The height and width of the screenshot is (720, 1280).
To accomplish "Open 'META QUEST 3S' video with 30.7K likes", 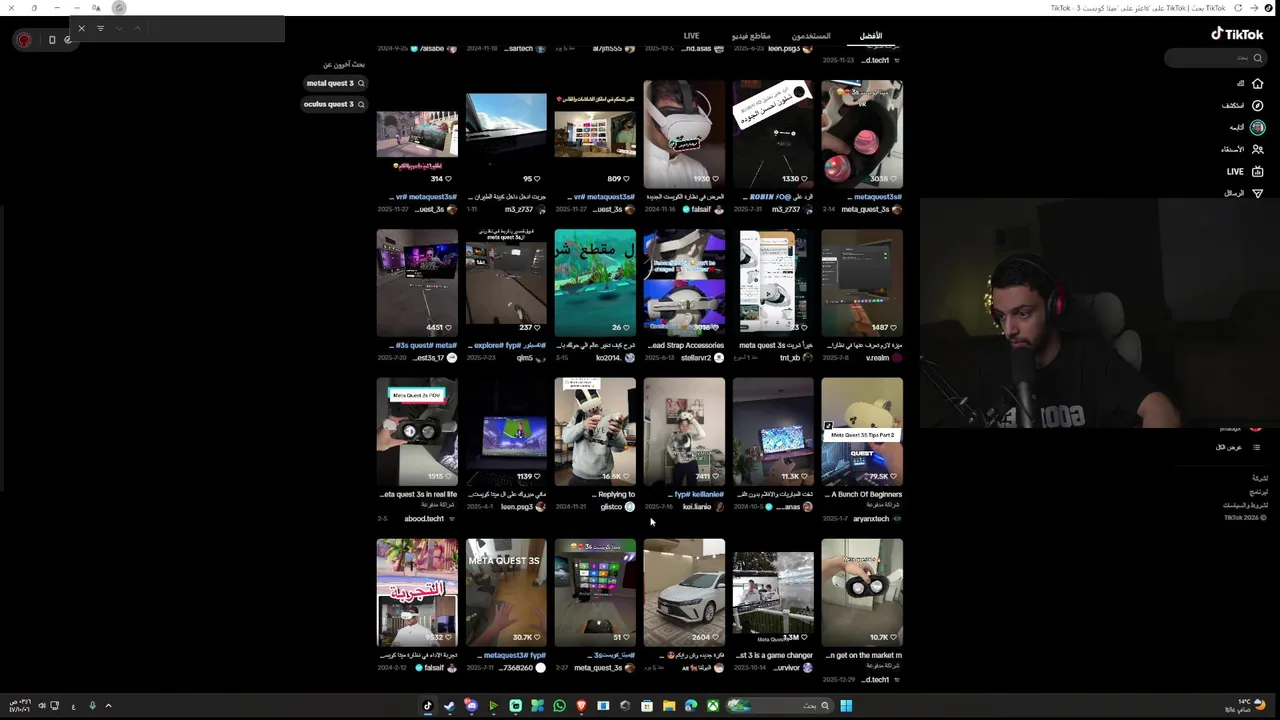I will (x=506, y=593).
